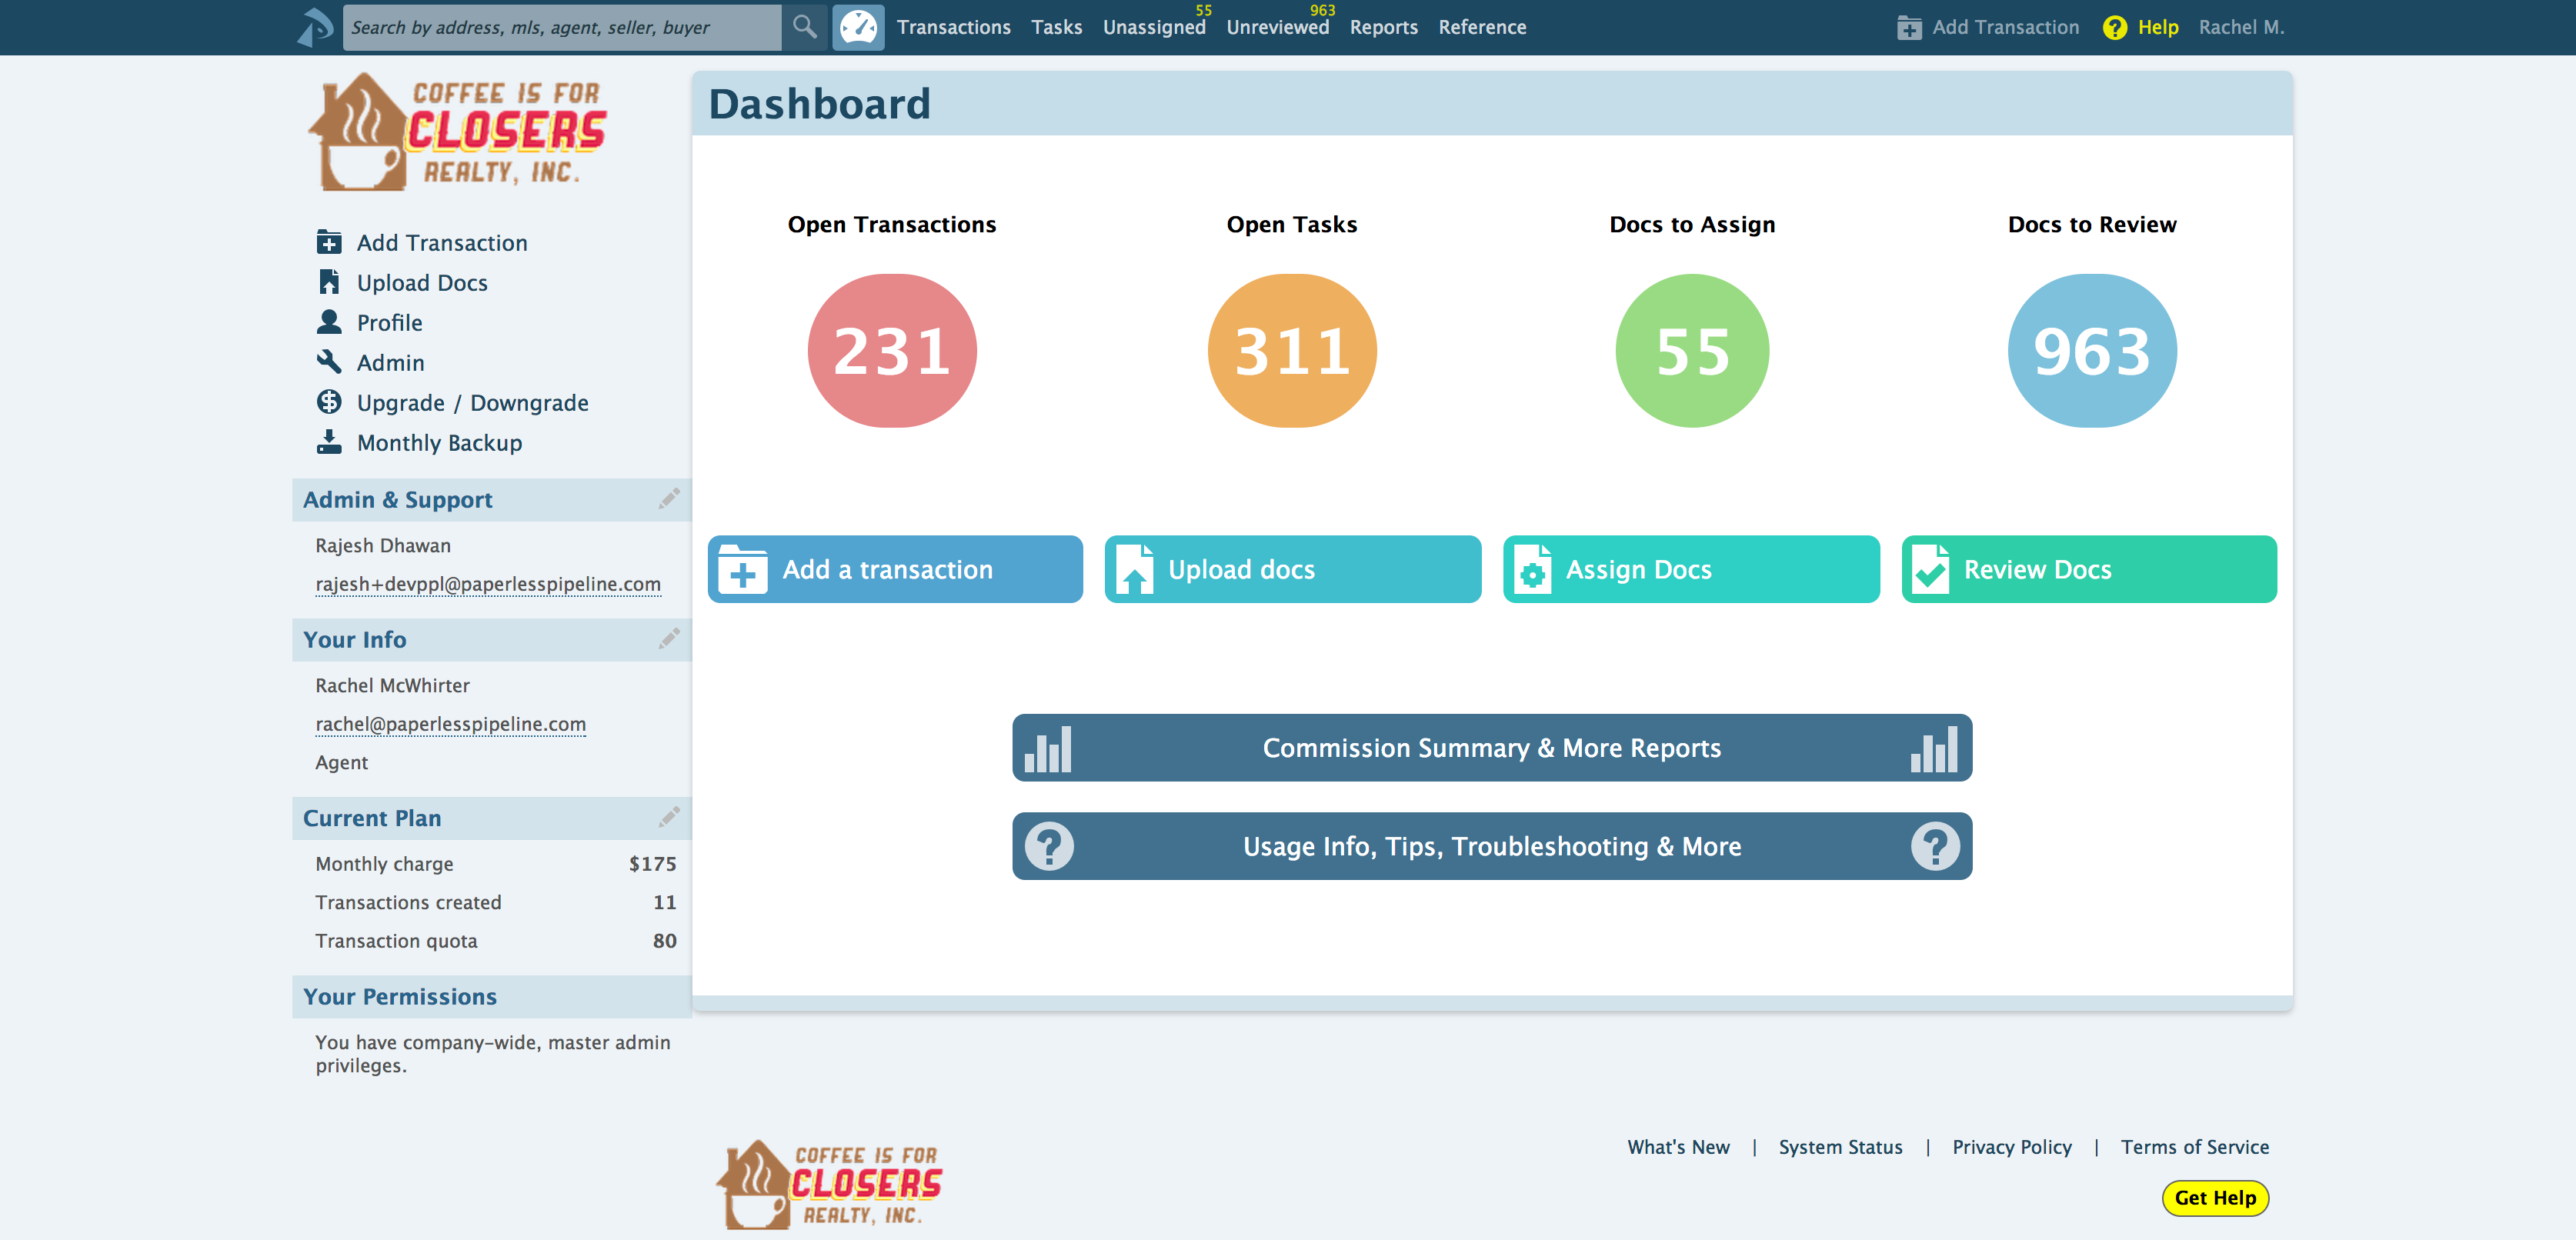2576x1240 pixels.
Task: Open Commission Summary & More Reports
Action: (x=1491, y=747)
